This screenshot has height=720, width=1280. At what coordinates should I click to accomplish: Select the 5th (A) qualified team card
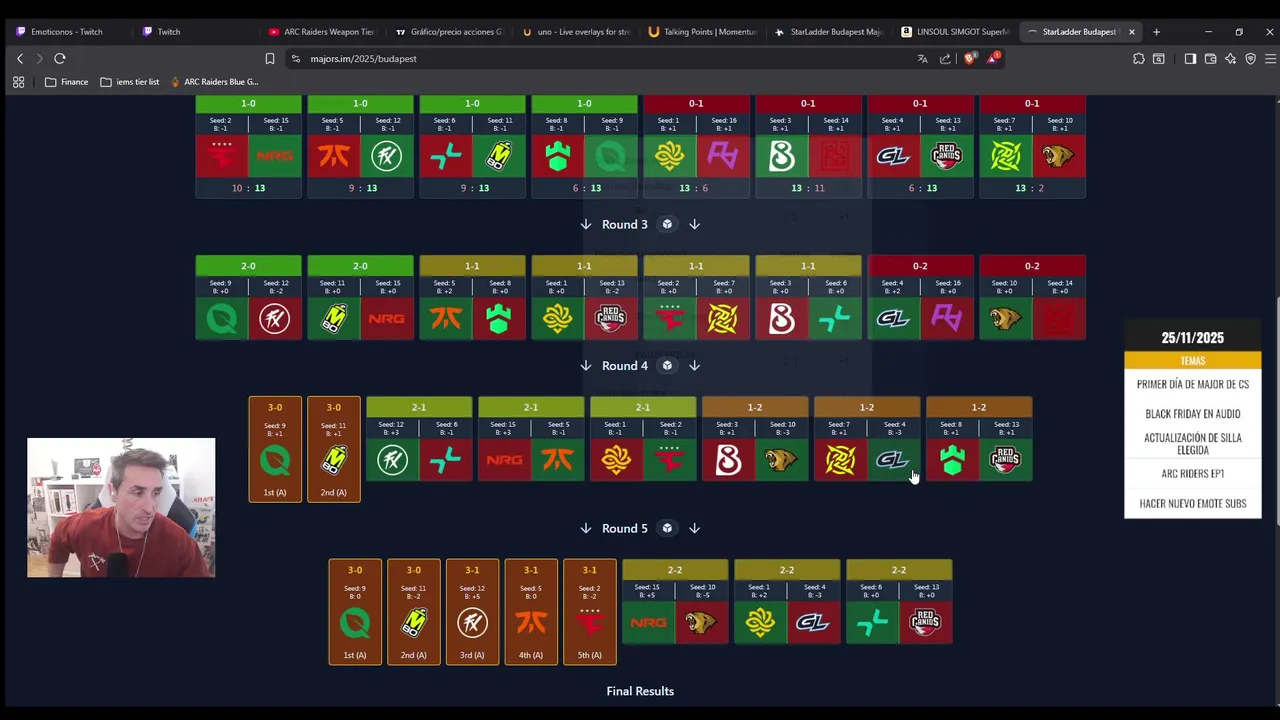(x=590, y=612)
